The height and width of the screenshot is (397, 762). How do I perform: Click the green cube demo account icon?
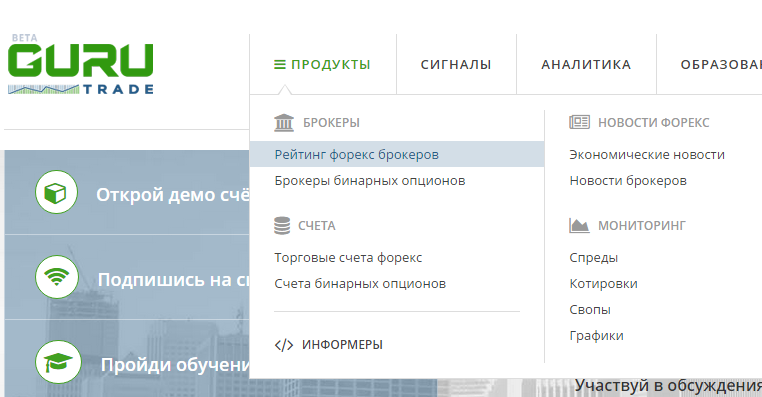56,192
